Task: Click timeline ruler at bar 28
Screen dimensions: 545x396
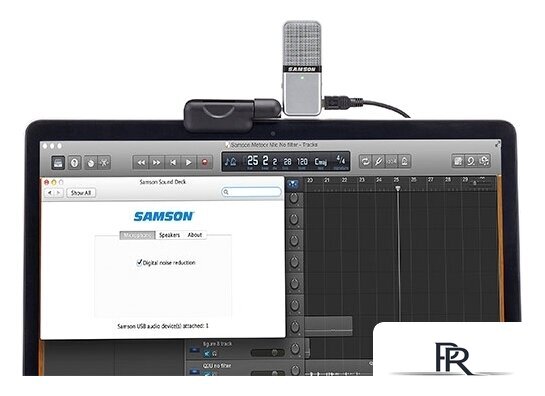Action: click(448, 180)
